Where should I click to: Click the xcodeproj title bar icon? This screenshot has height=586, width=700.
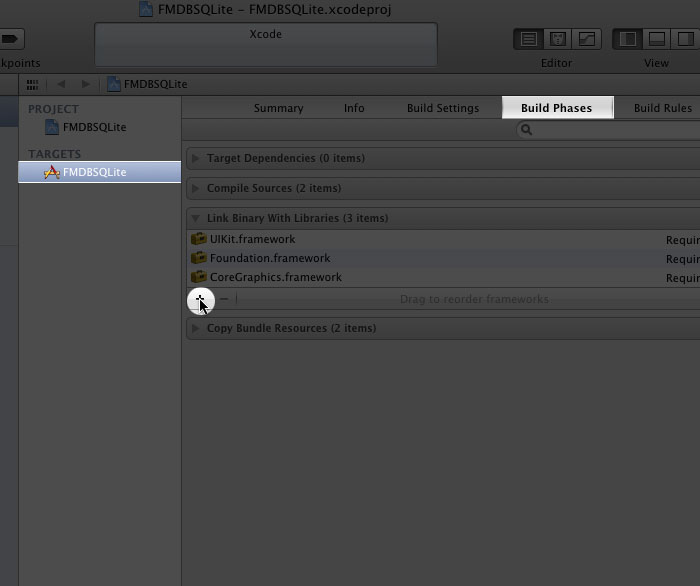pyautogui.click(x=146, y=9)
